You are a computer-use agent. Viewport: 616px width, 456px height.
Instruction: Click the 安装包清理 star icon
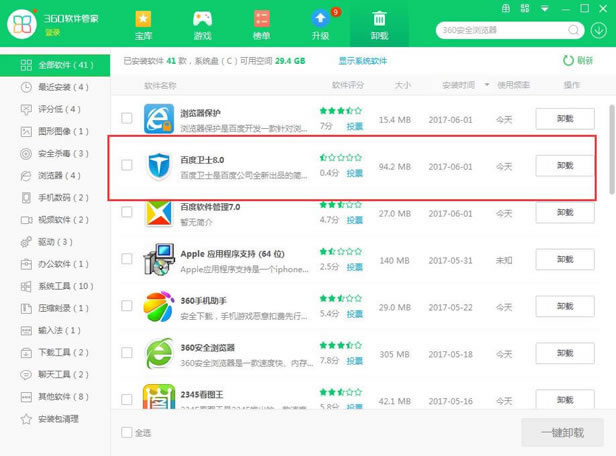point(26,419)
